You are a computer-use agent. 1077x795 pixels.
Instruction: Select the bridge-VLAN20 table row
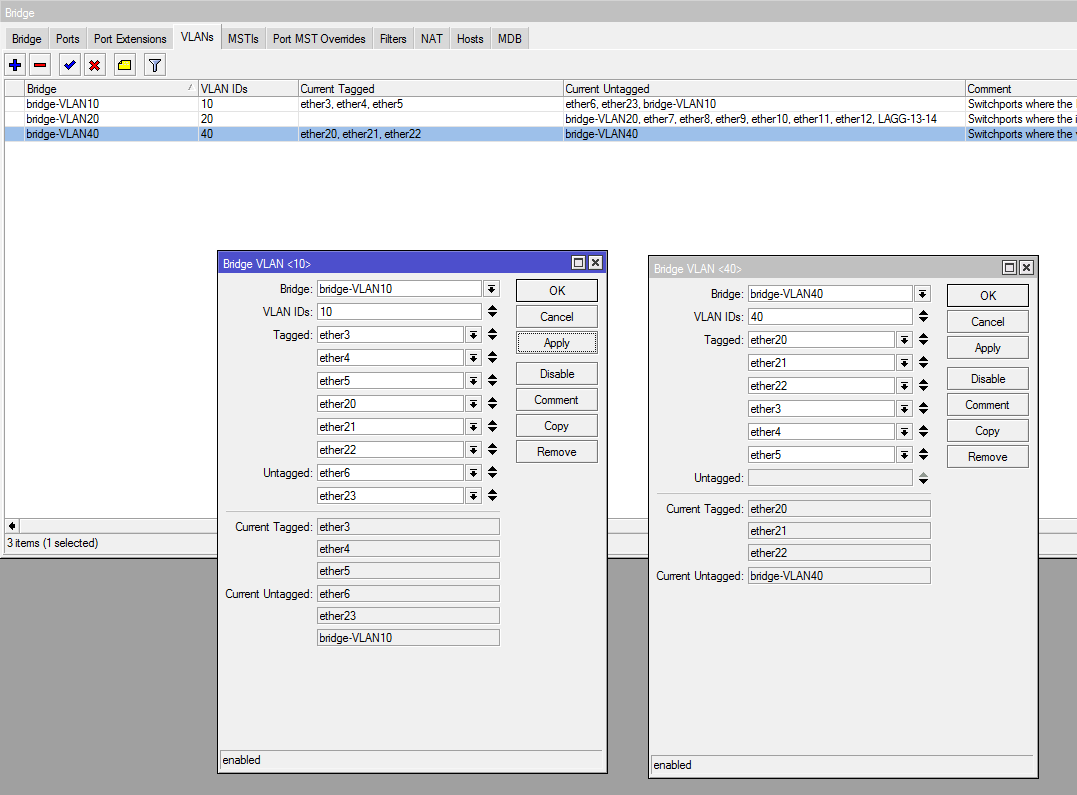(x=100, y=119)
